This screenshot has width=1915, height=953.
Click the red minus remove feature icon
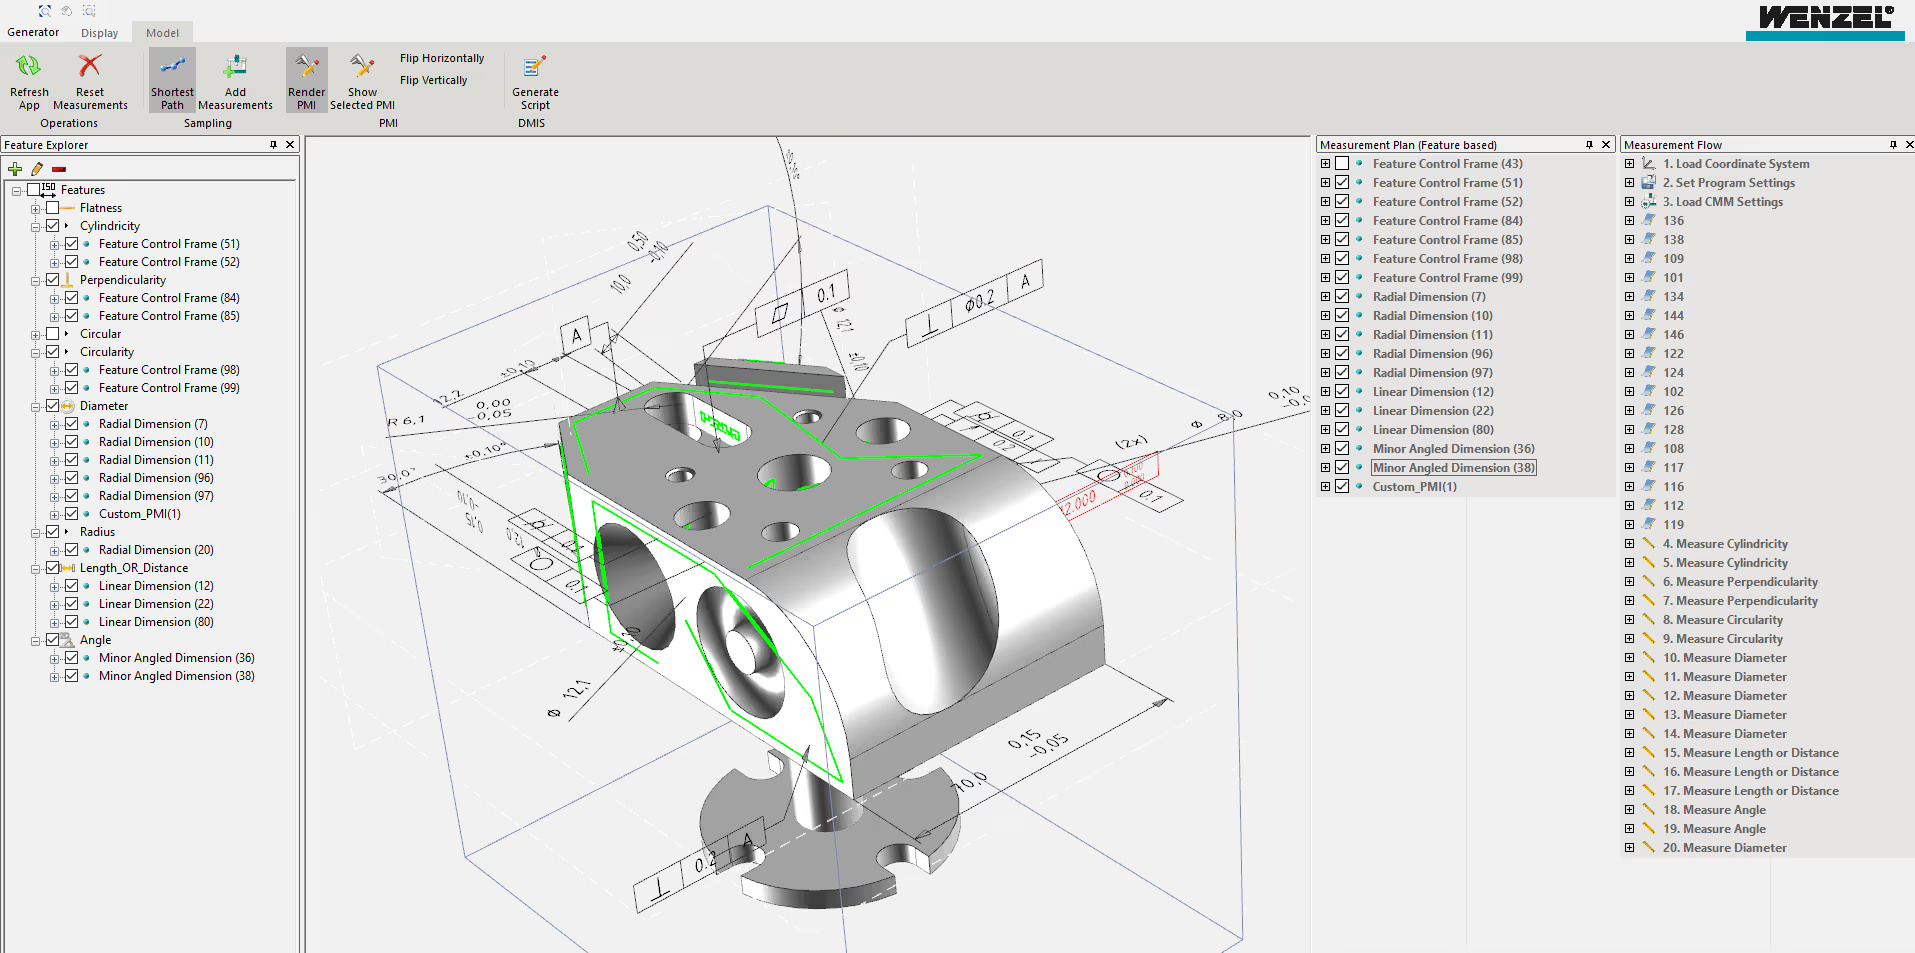(59, 169)
